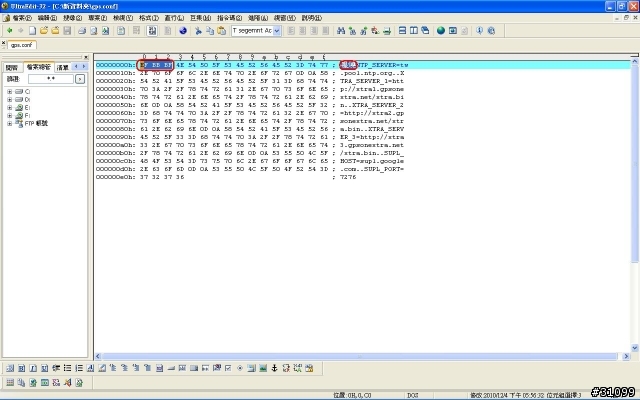
Task: Click the '.pool.ntp.org..X' ASCII text
Action: pyautogui.click(x=372, y=73)
